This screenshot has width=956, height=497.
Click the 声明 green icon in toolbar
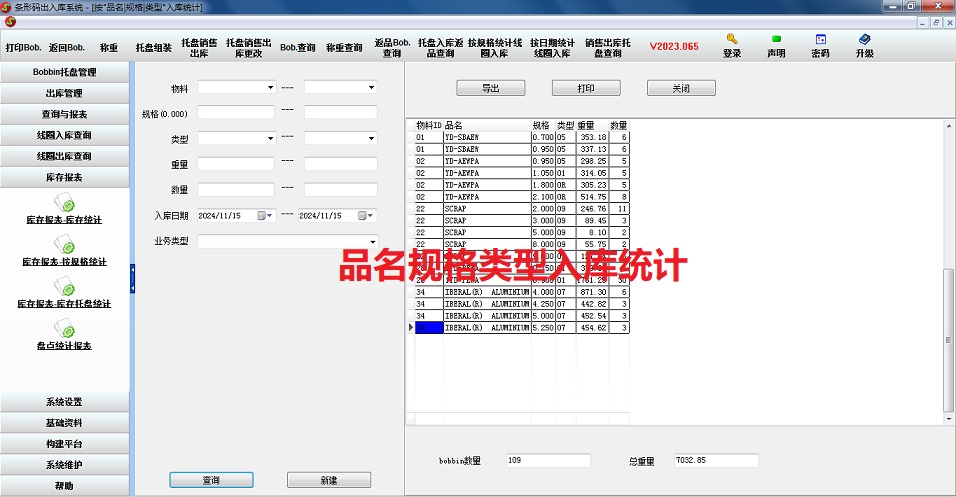[776, 41]
